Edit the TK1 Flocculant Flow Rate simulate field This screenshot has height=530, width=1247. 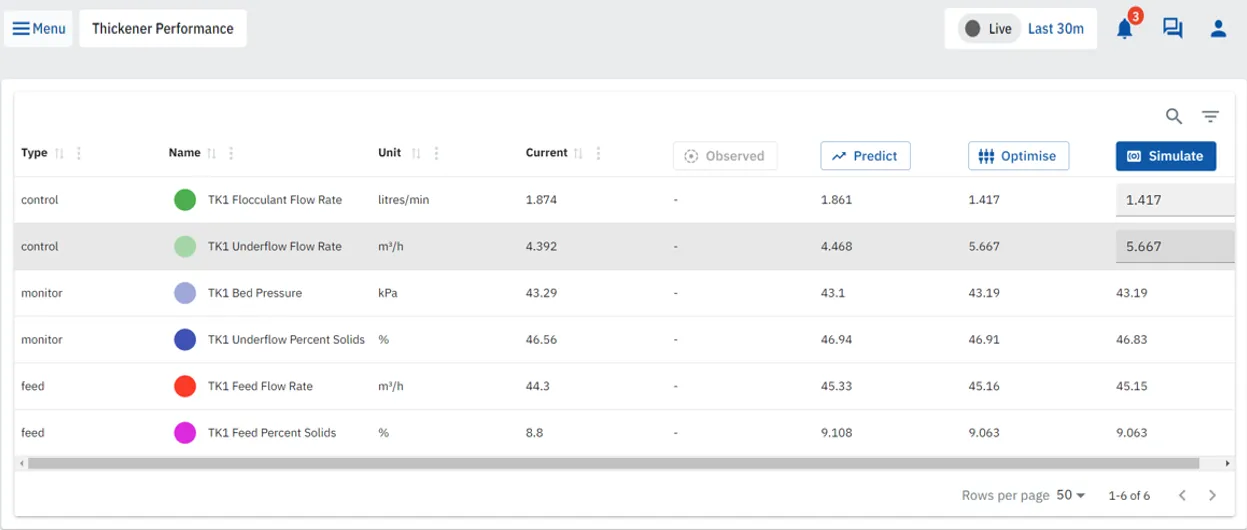1175,200
